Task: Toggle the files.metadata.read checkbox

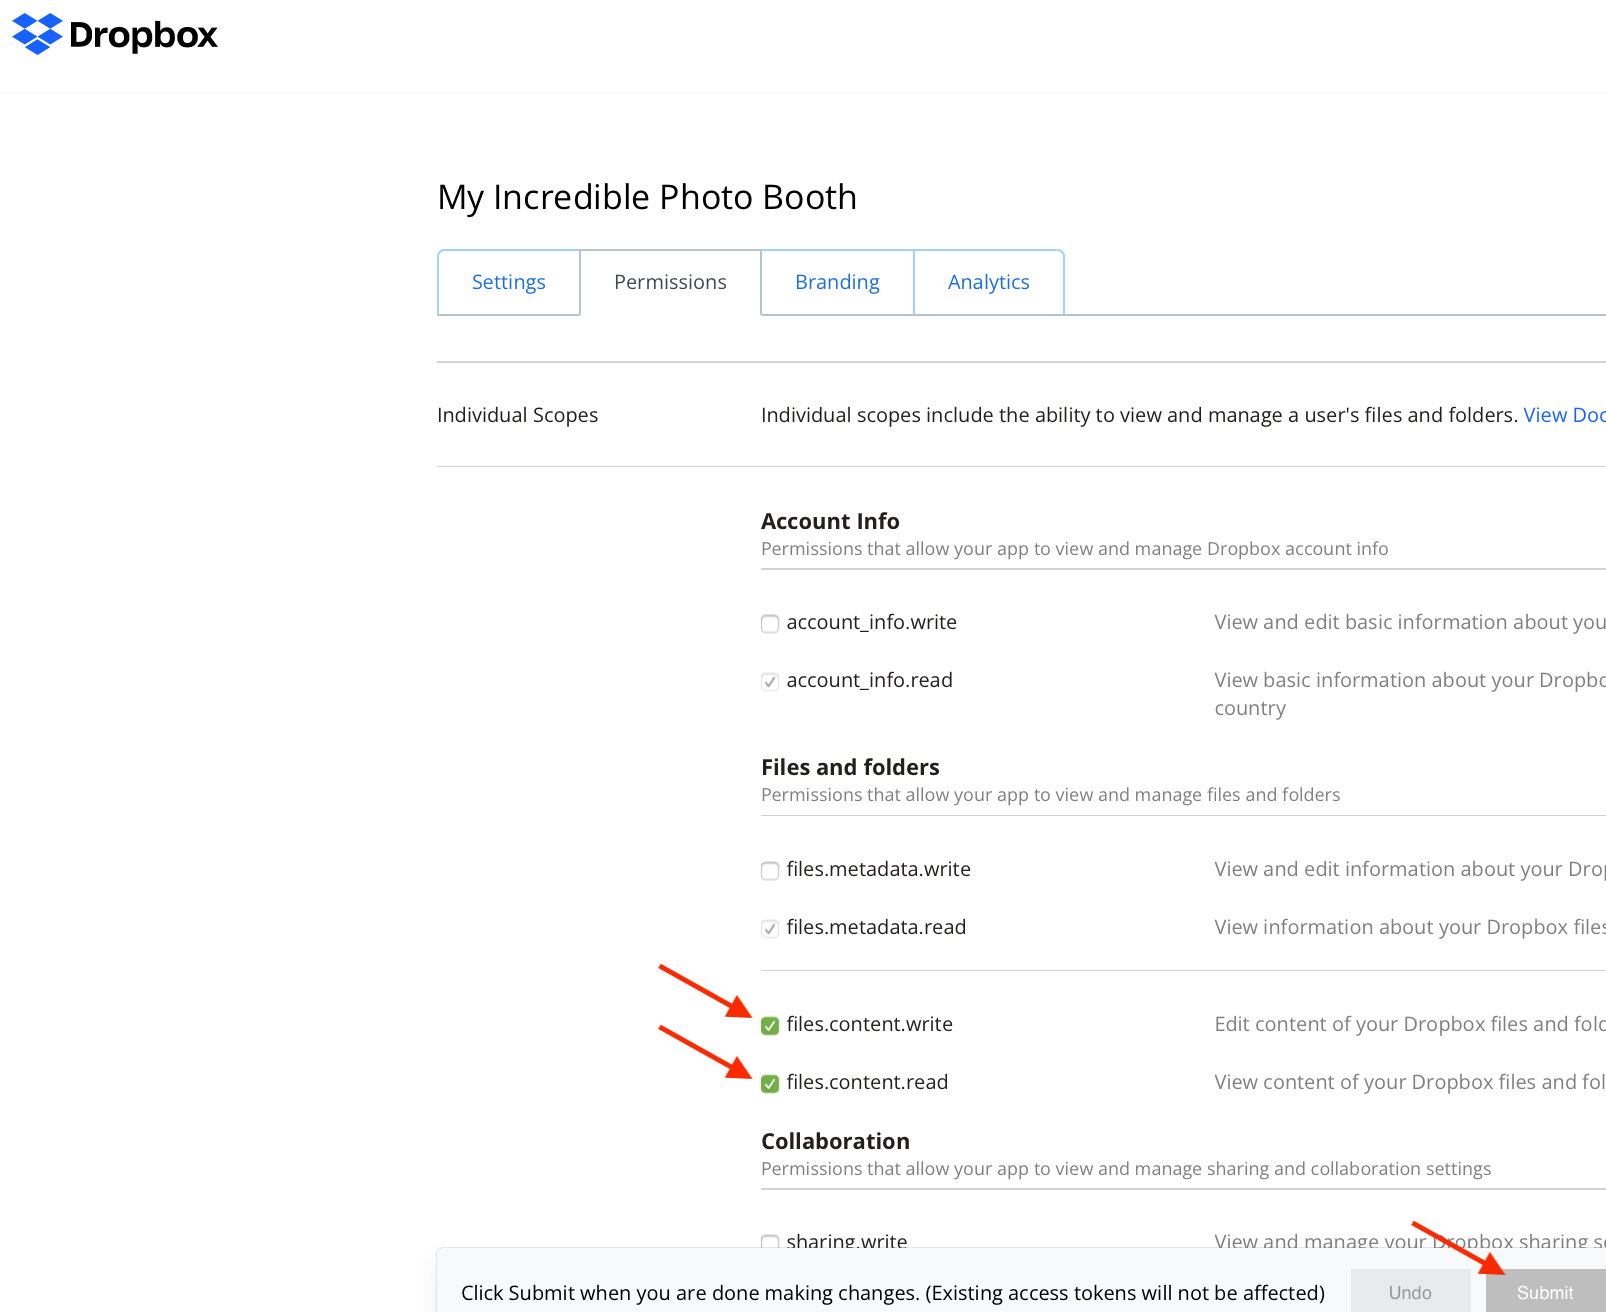Action: point(770,929)
